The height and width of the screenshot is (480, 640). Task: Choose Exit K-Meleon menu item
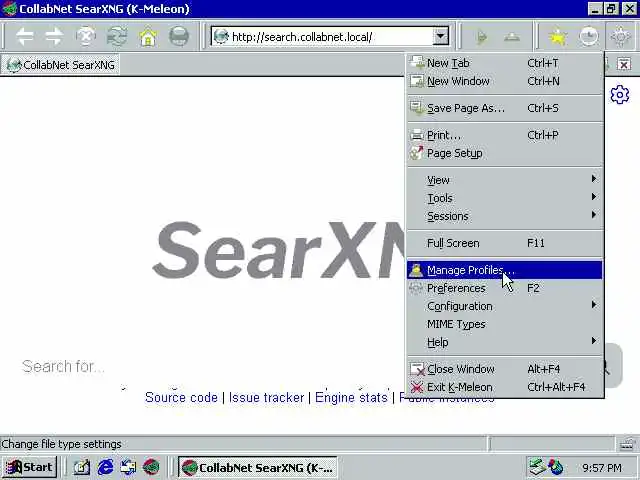click(505, 387)
